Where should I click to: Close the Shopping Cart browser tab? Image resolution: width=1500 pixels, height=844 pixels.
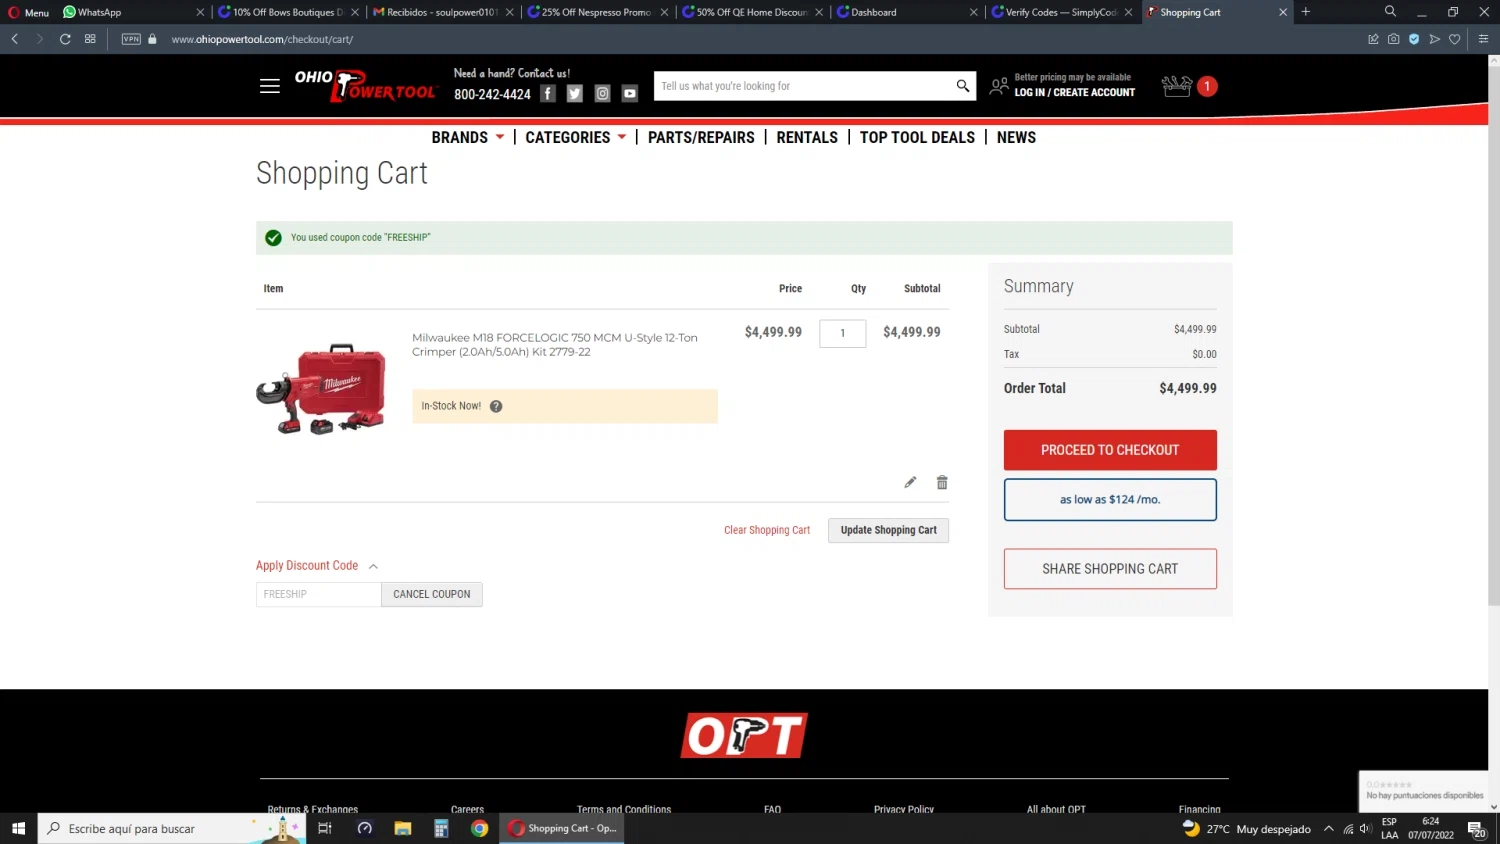pyautogui.click(x=1283, y=12)
